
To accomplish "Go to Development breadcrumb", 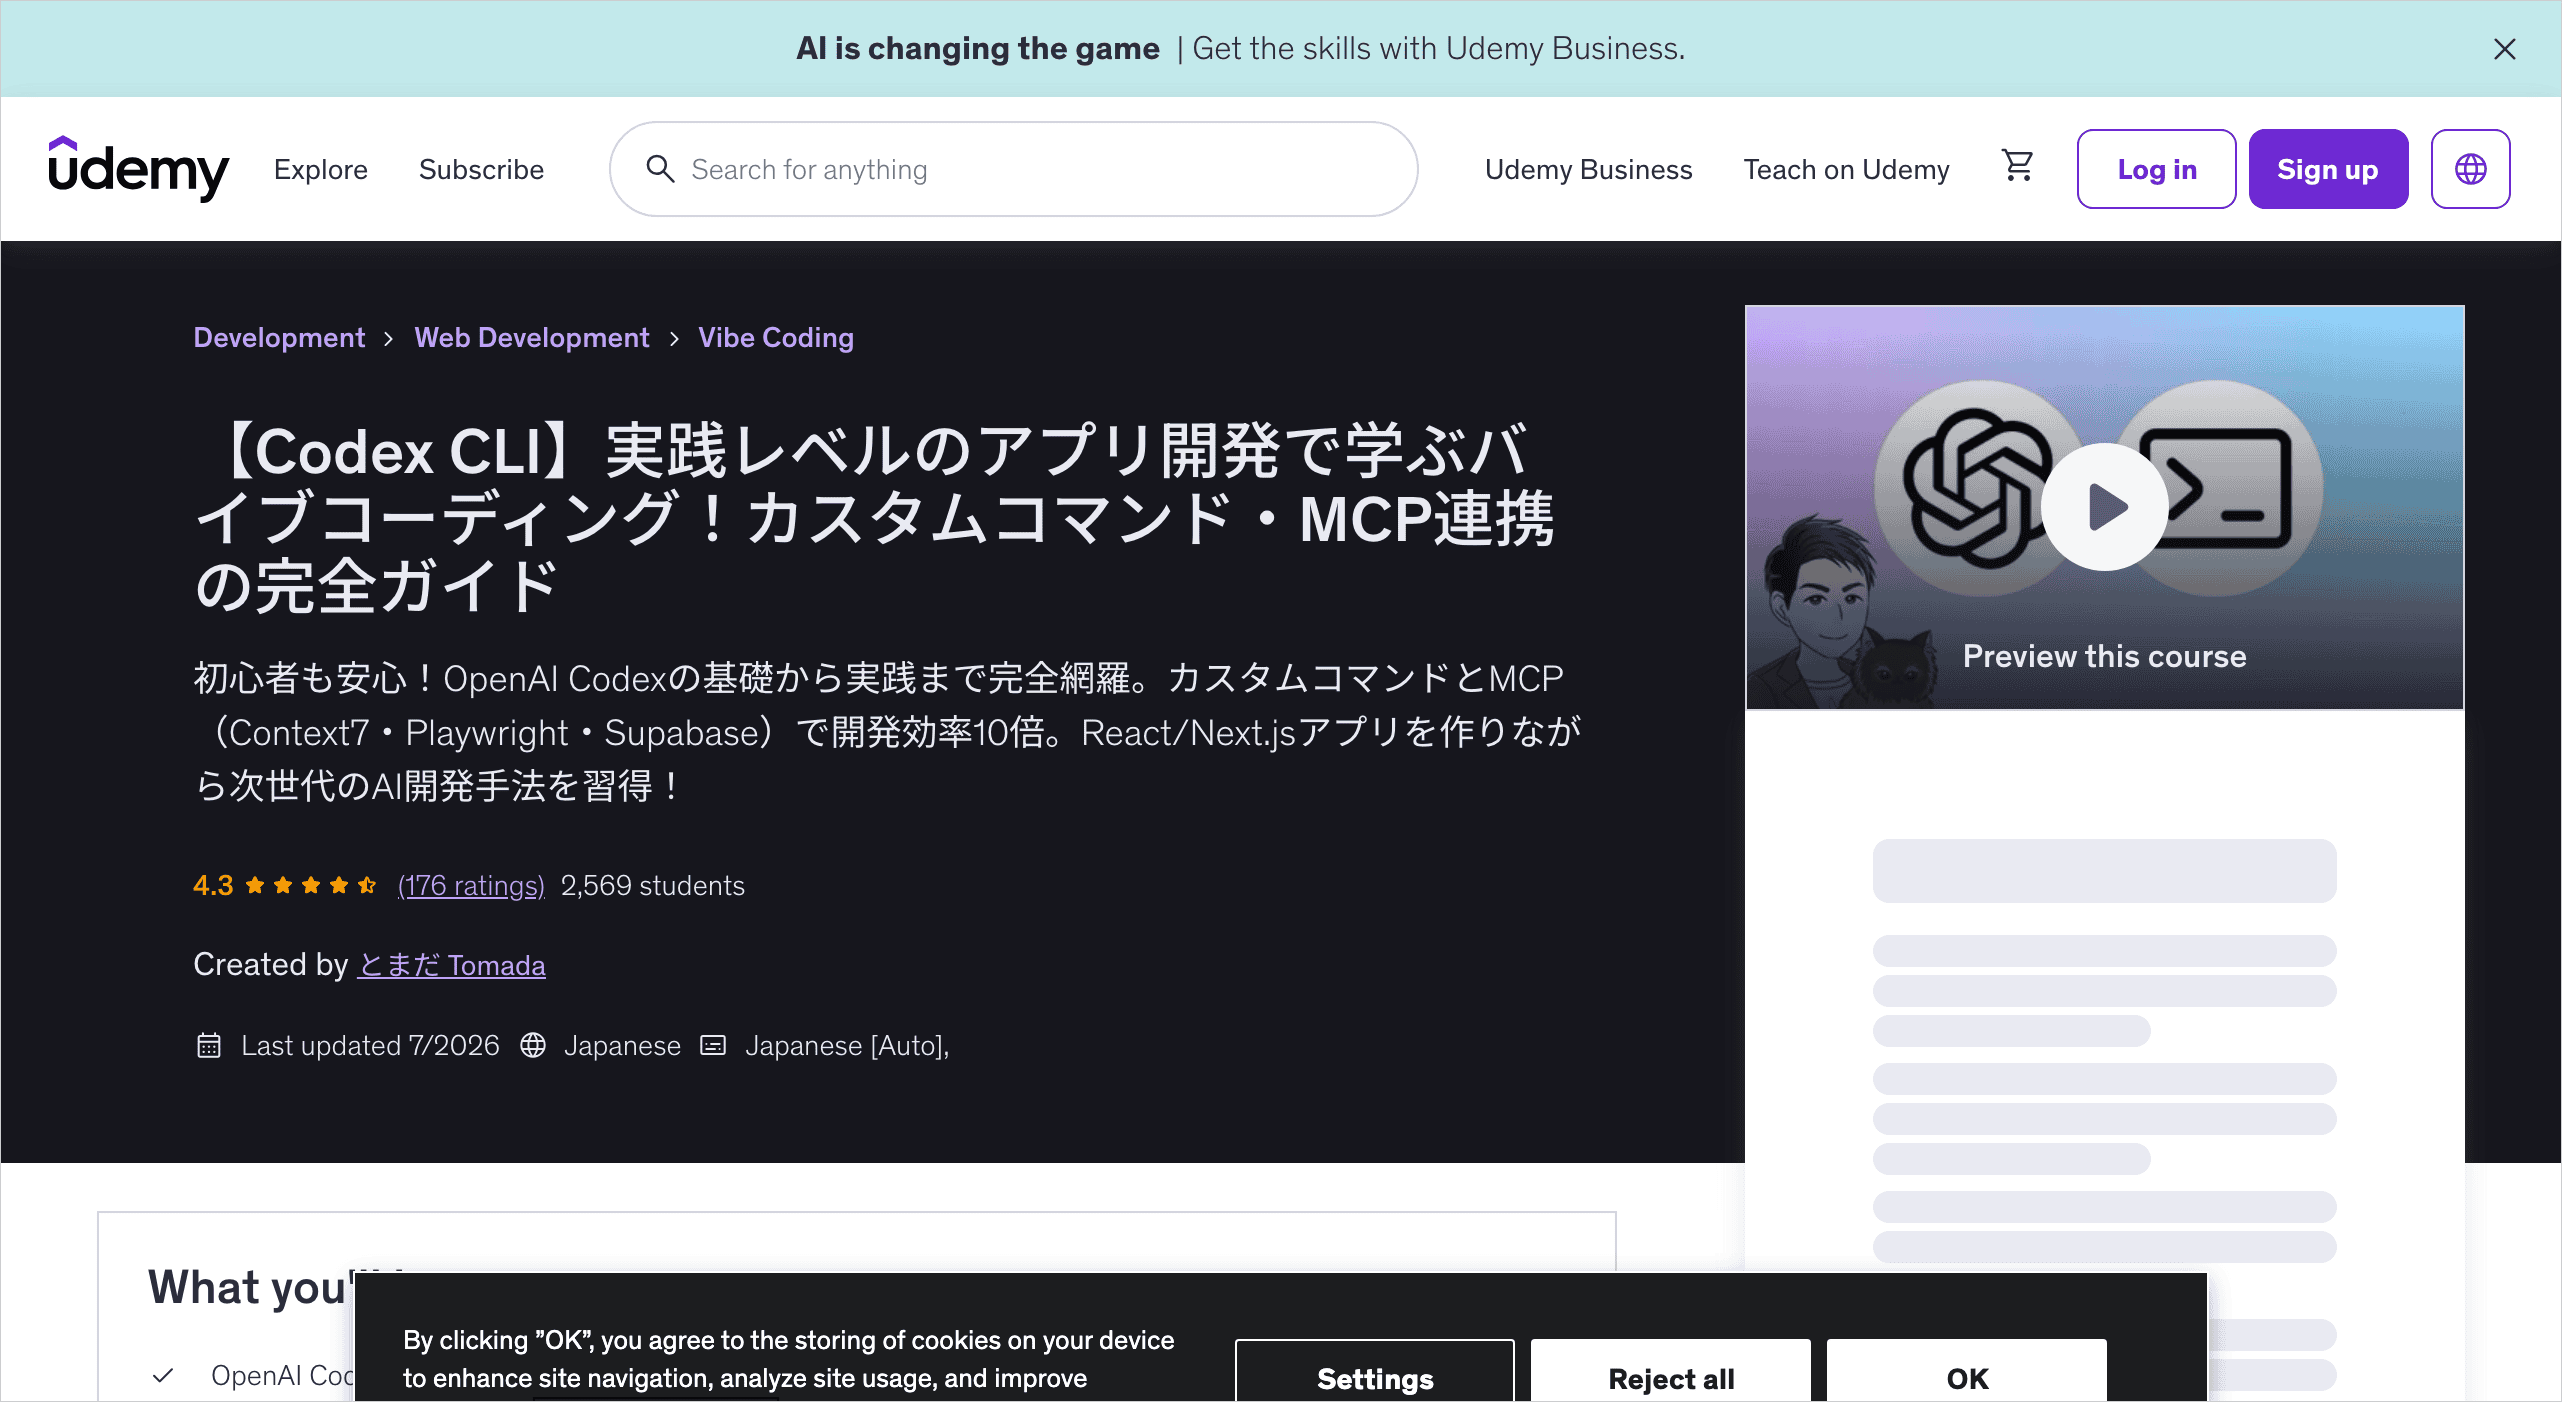I will pos(279,338).
